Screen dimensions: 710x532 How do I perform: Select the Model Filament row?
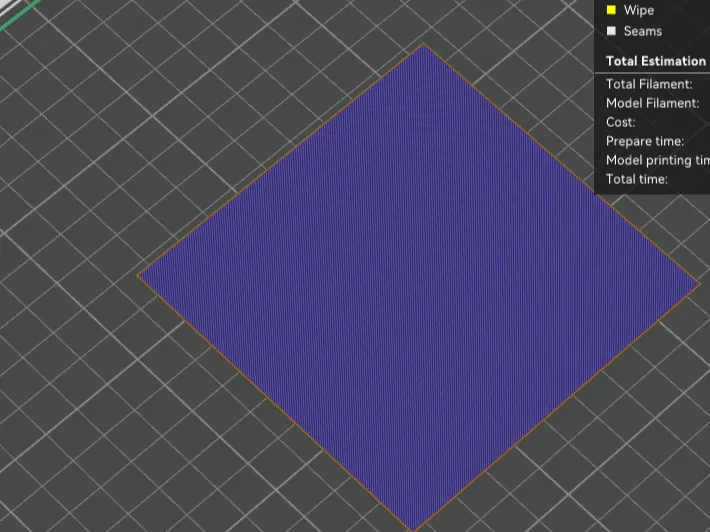[652, 103]
